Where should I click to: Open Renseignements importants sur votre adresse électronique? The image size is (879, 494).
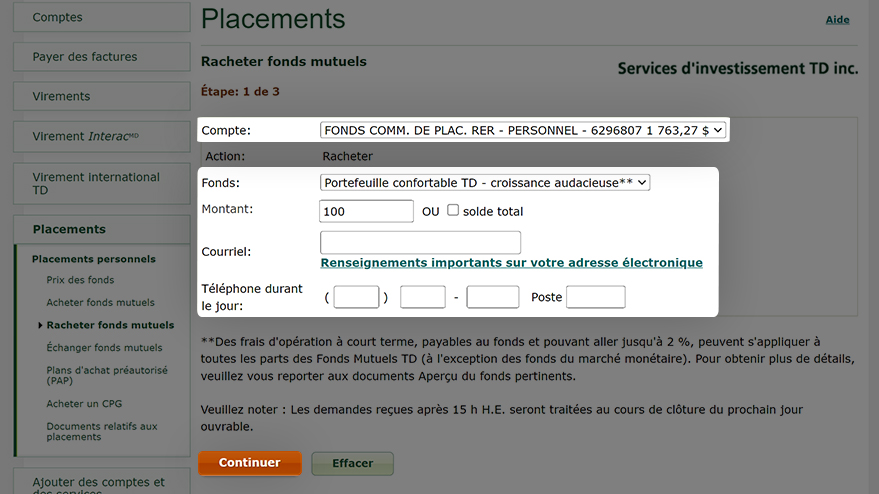(x=511, y=263)
